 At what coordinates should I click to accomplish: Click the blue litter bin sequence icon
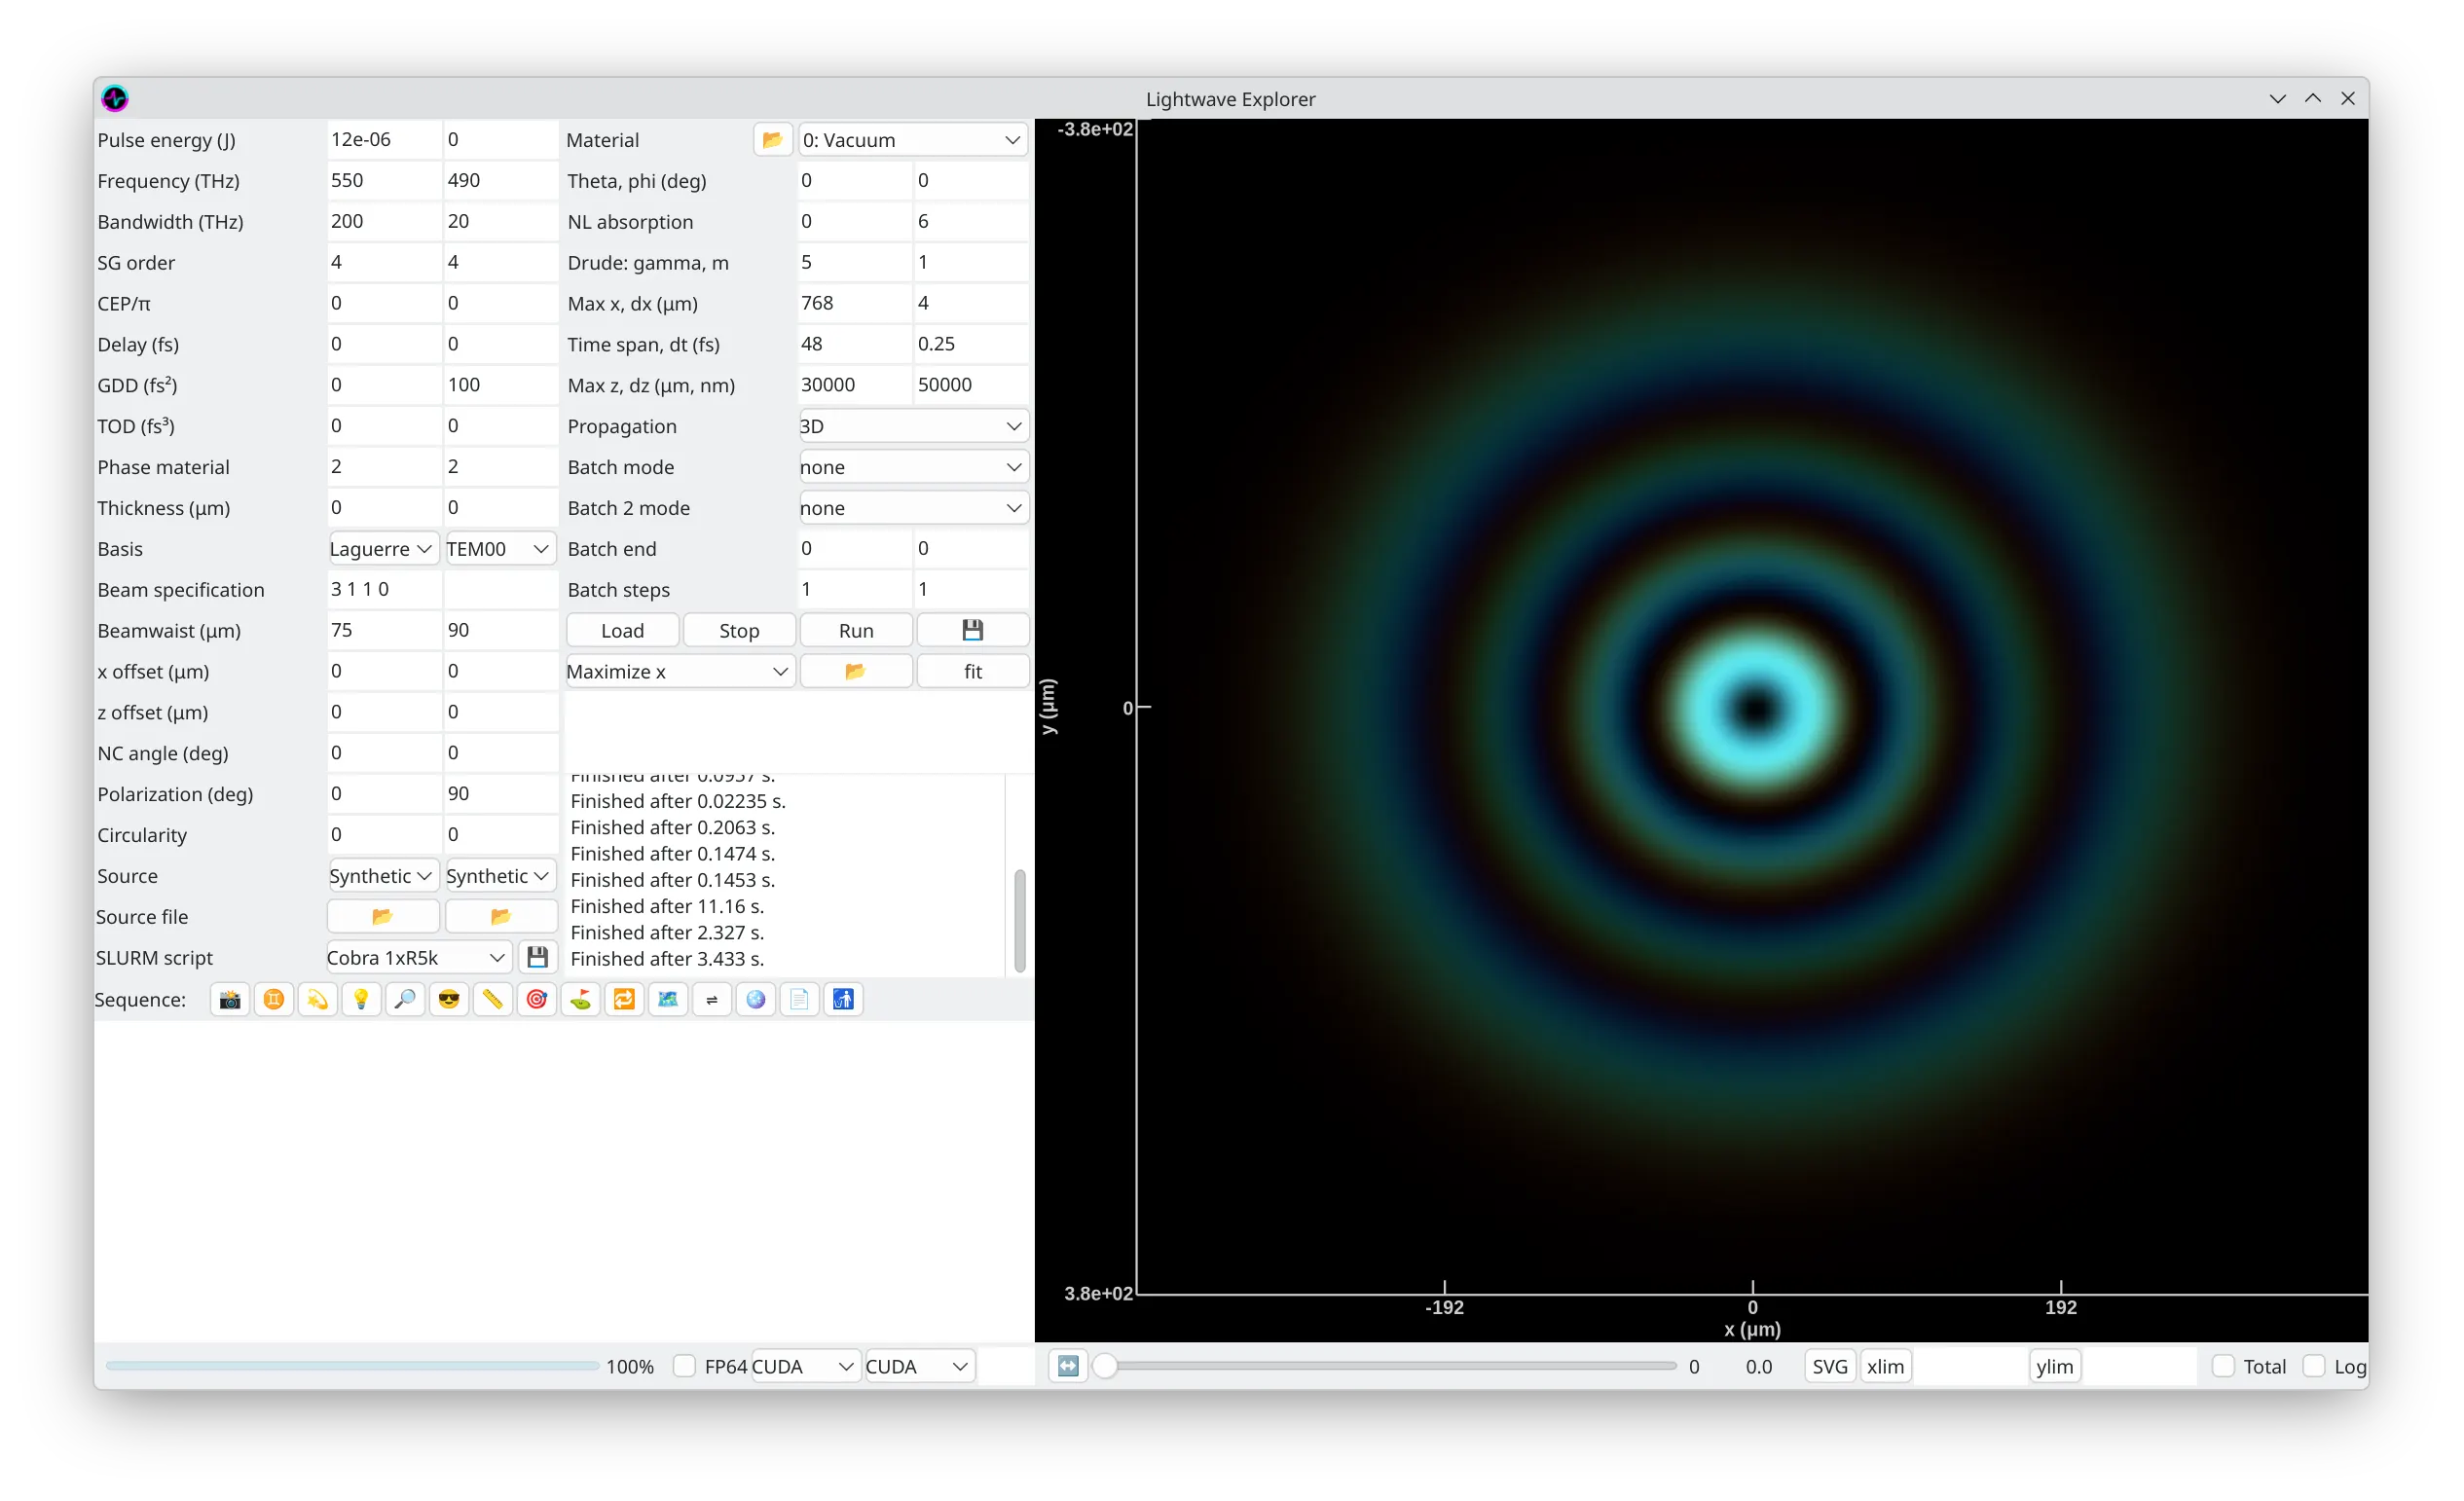pos(843,999)
